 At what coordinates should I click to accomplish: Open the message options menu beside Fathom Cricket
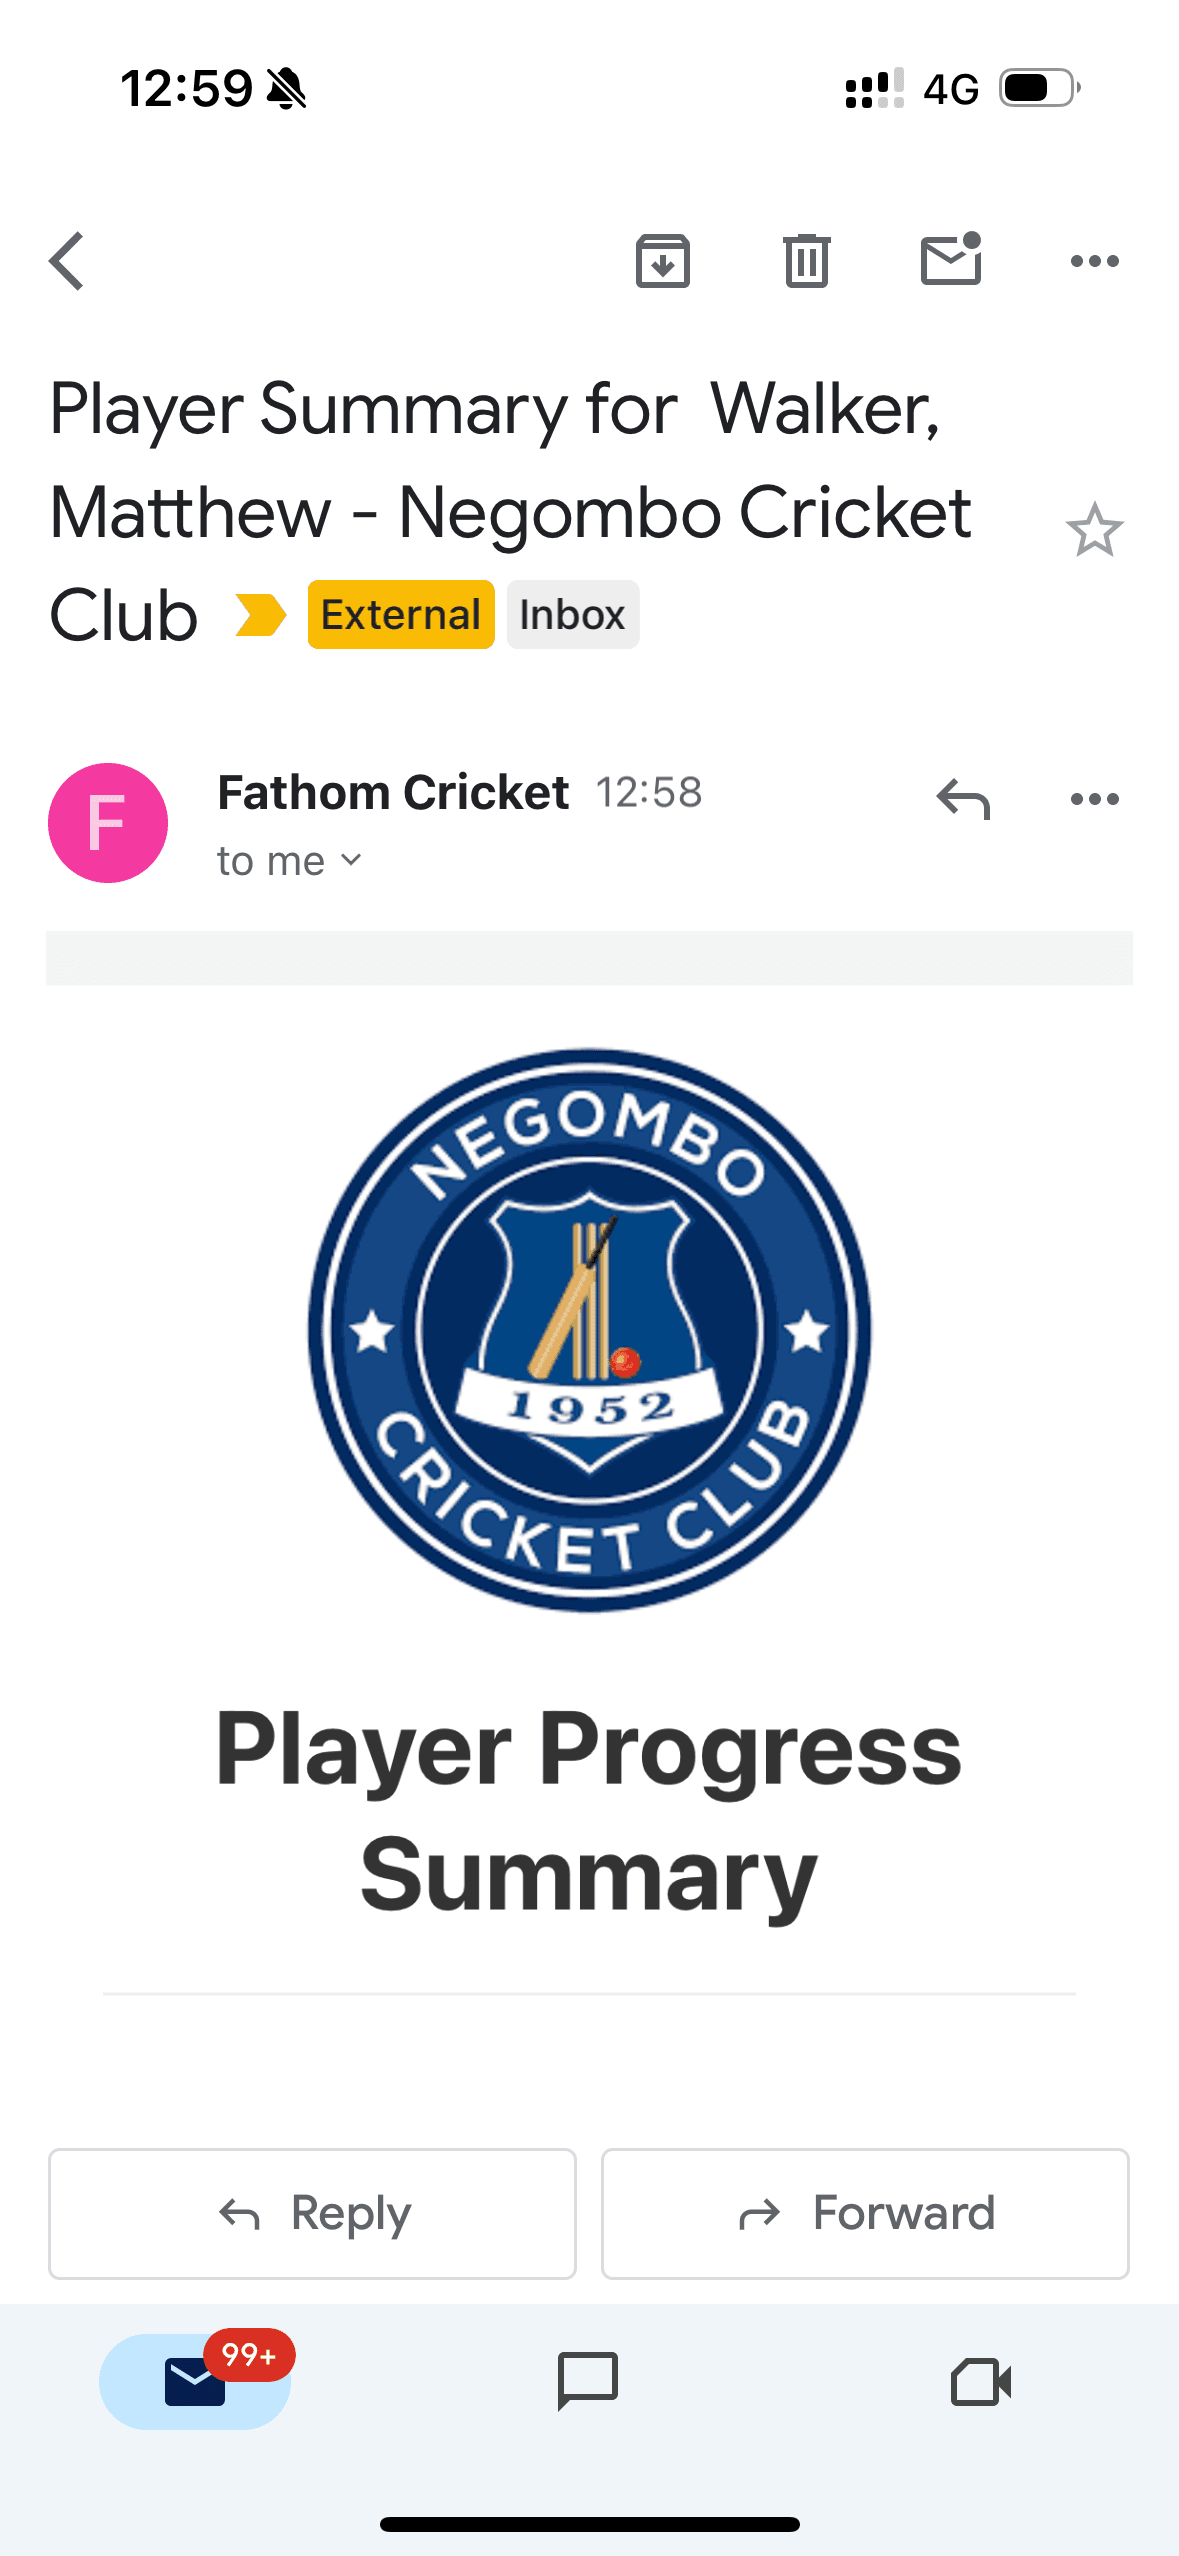click(x=1095, y=800)
